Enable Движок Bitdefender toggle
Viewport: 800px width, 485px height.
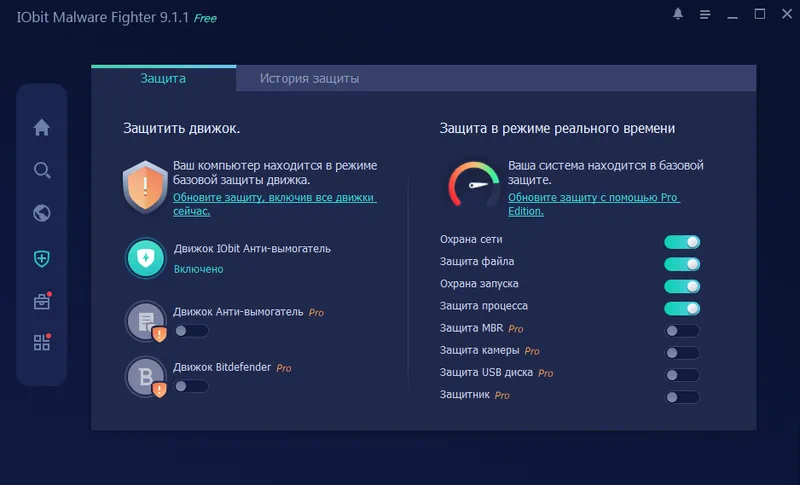(x=191, y=386)
